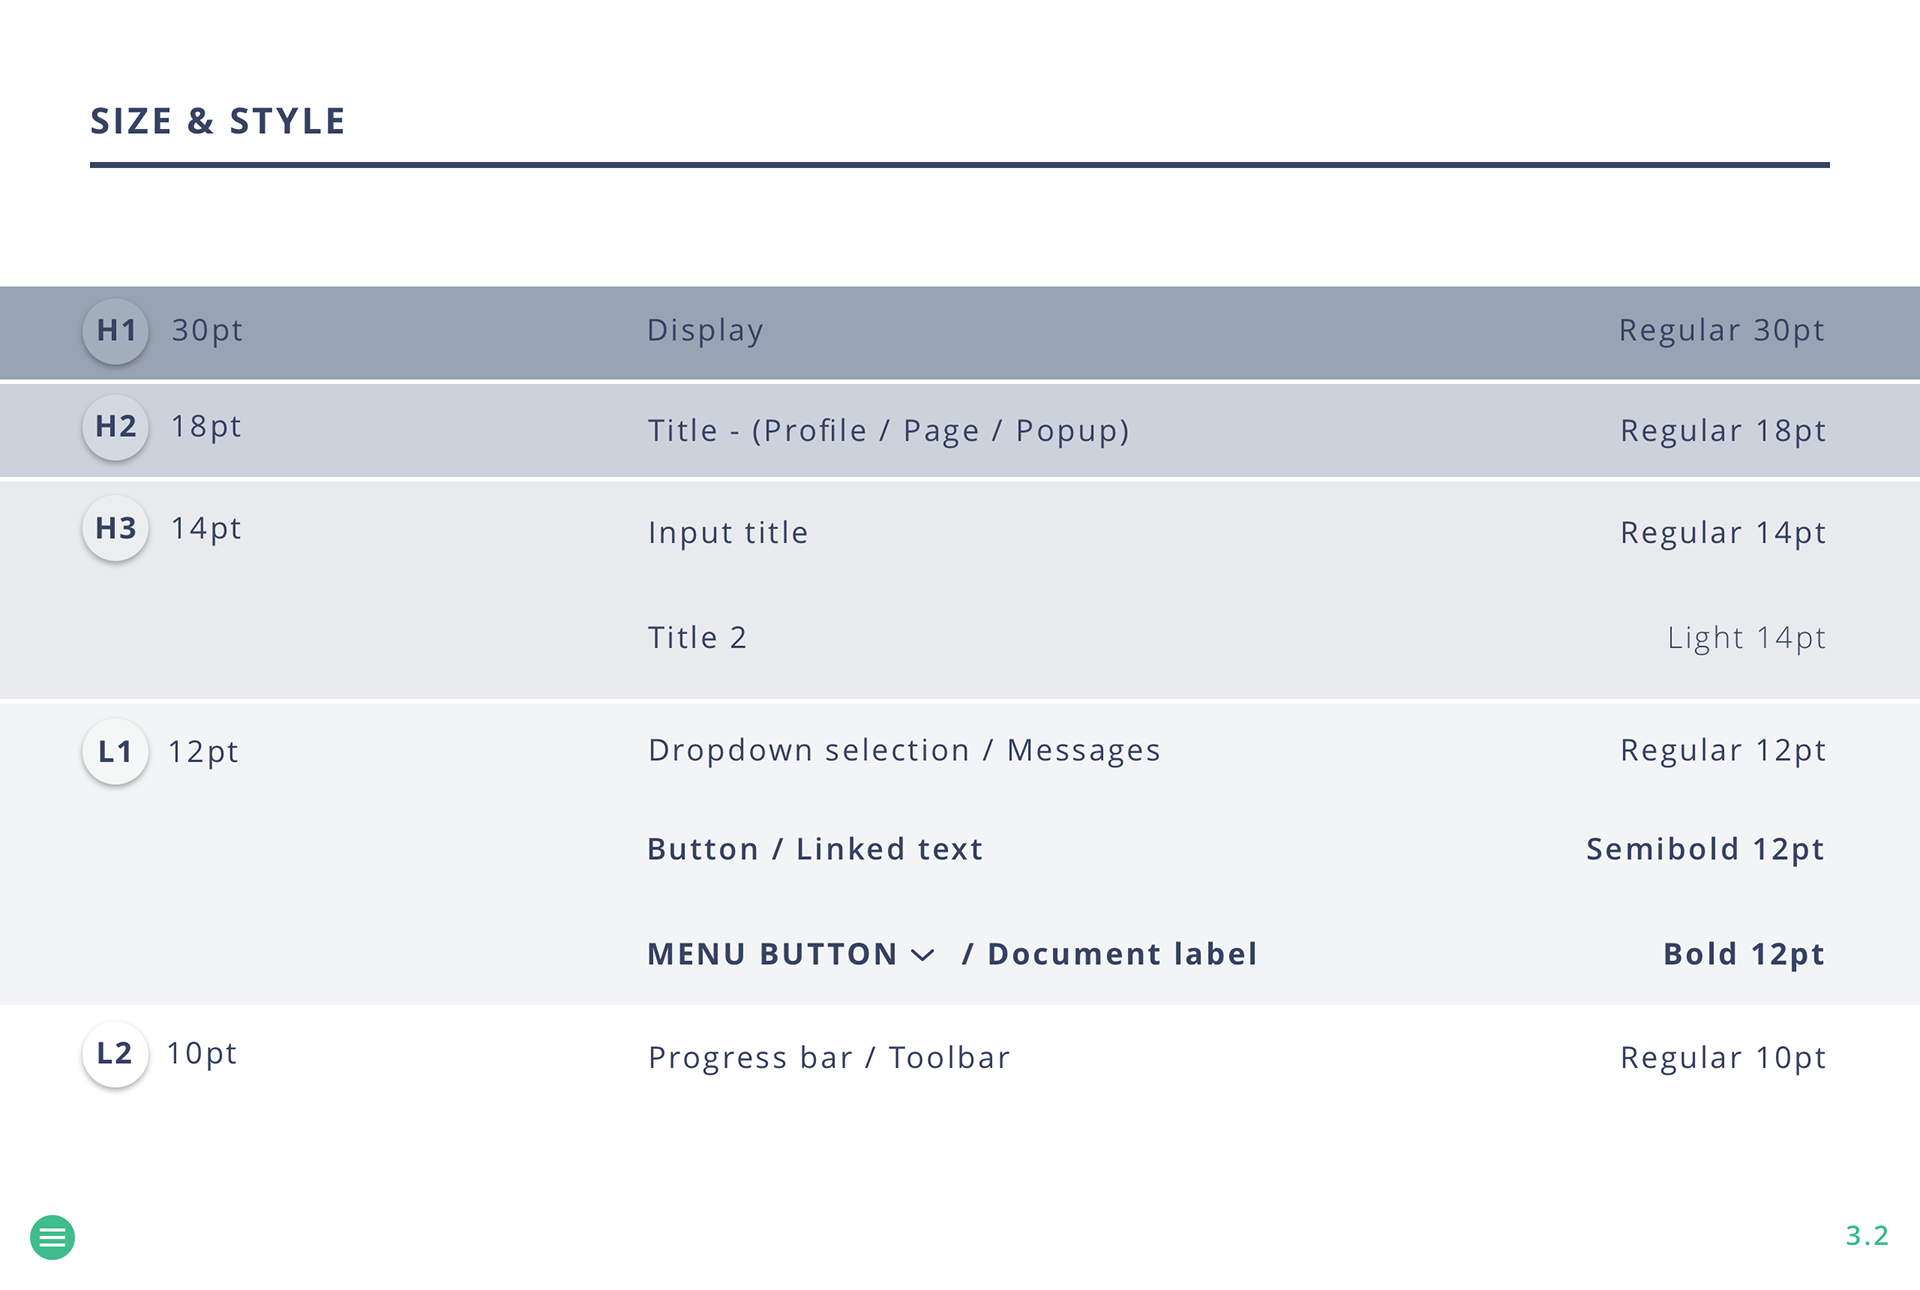Click the Title 2 sample text
The height and width of the screenshot is (1290, 1920).
[x=697, y=637]
